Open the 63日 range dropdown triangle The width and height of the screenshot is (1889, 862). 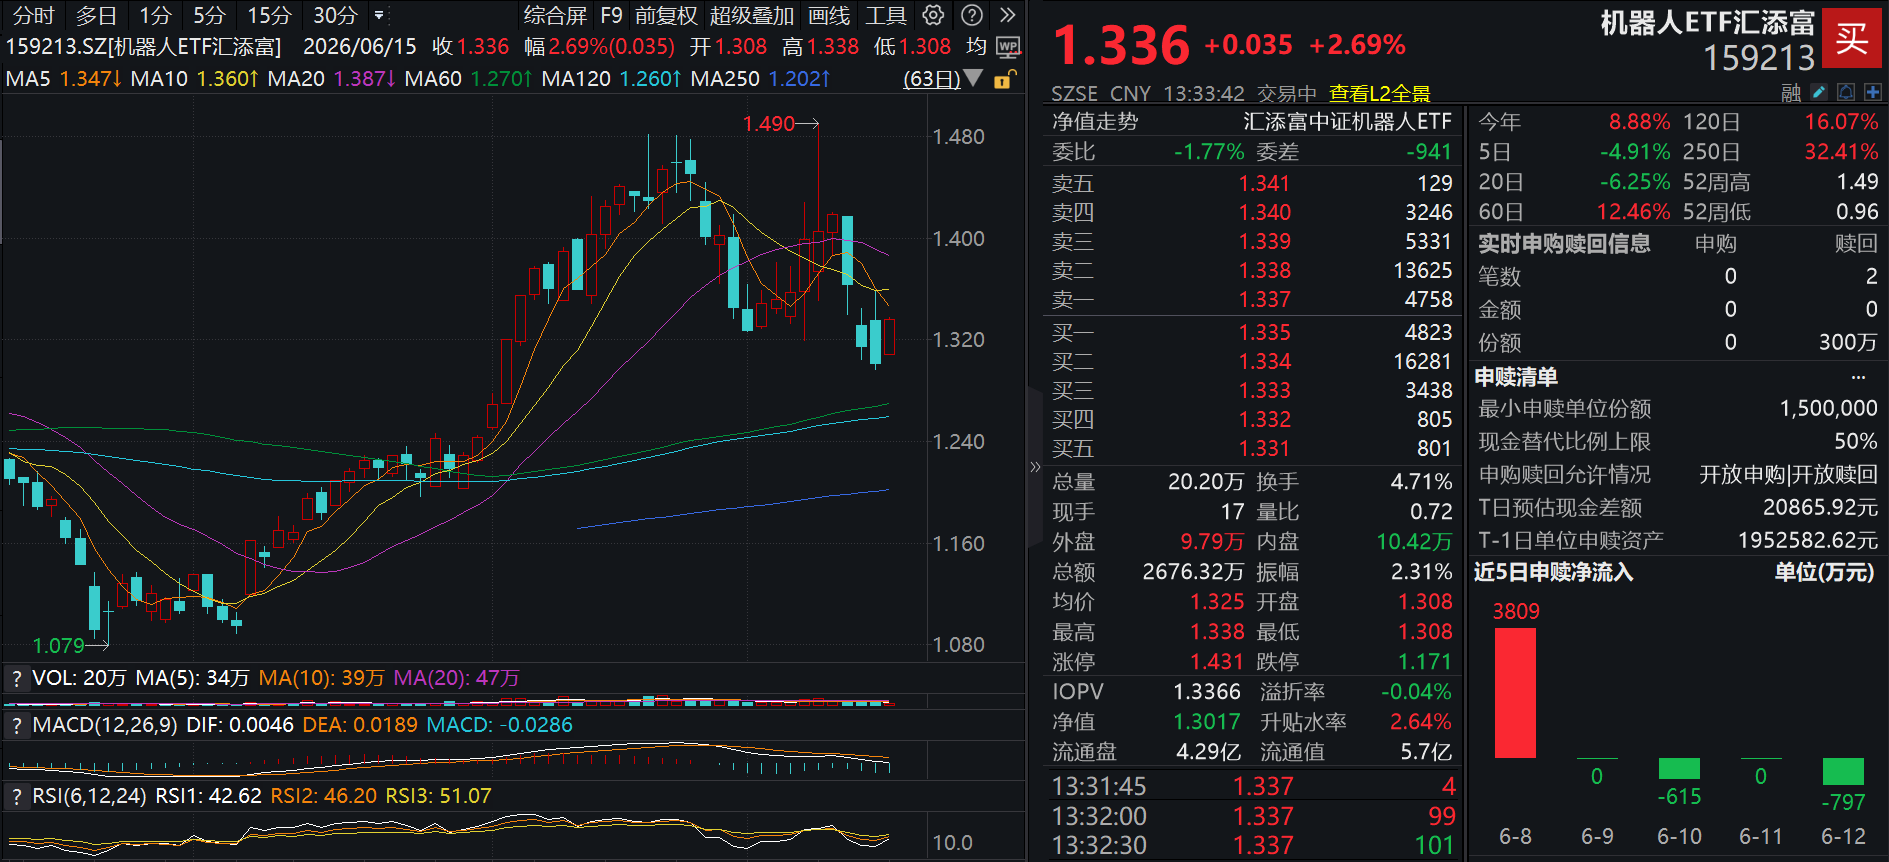click(974, 79)
